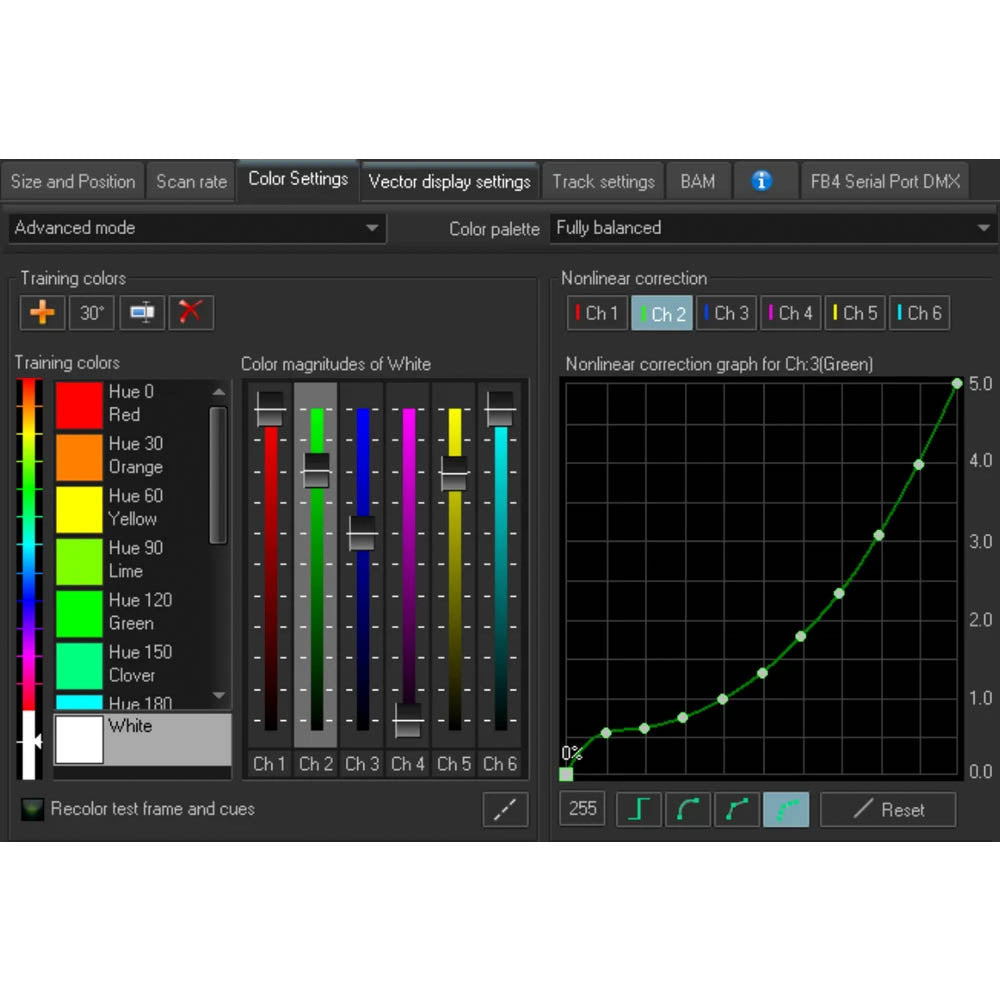Click the rename training color icon
This screenshot has width=1000, height=1000.
click(142, 312)
